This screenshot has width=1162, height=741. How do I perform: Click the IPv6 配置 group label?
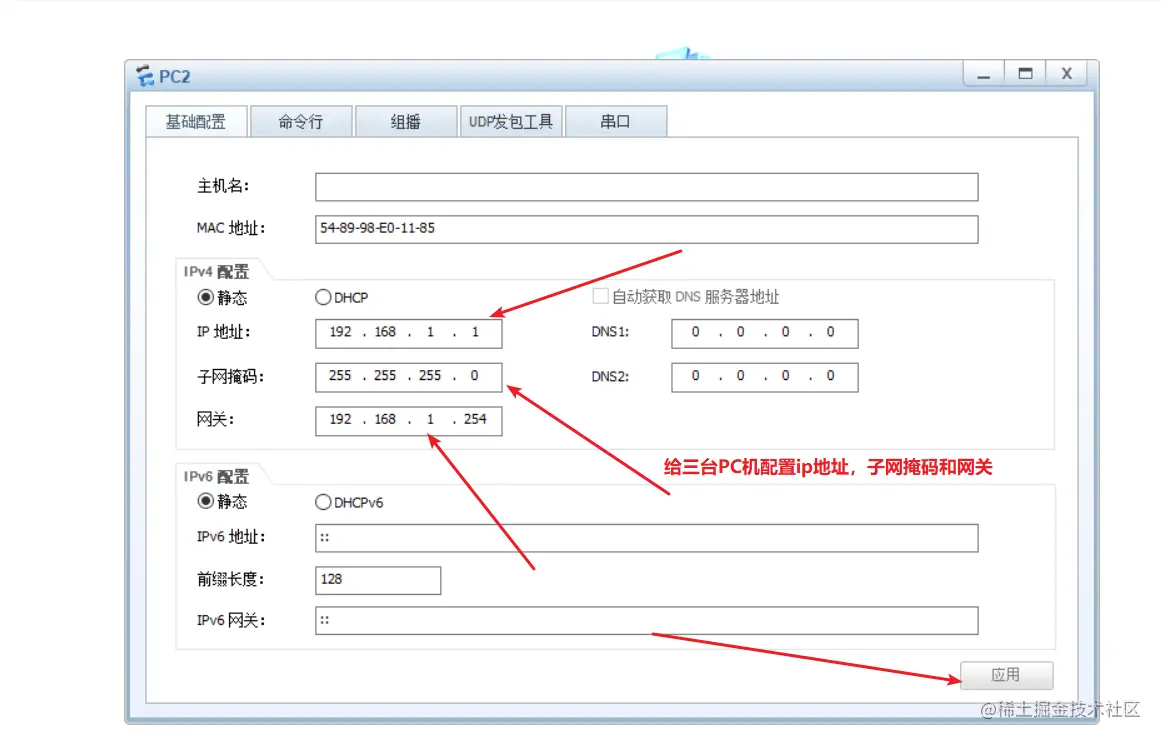click(216, 476)
